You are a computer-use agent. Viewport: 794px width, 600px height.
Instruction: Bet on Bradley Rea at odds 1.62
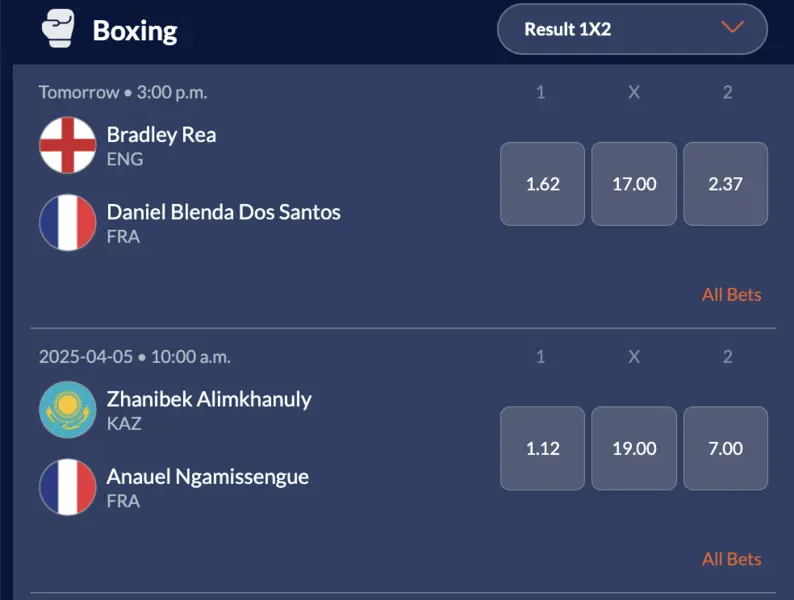[542, 184]
